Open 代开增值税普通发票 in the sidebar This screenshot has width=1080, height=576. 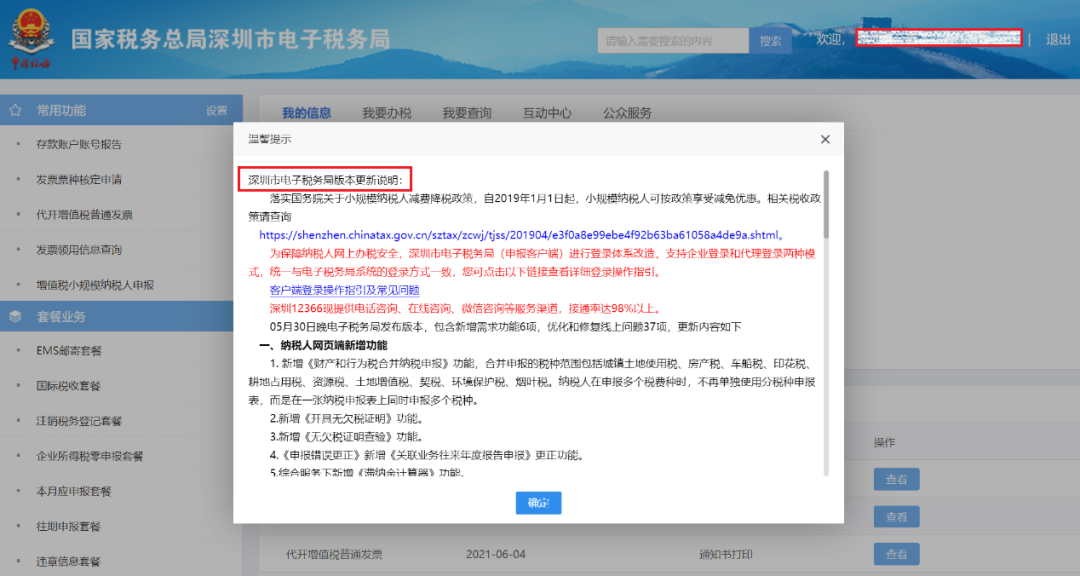click(x=84, y=214)
